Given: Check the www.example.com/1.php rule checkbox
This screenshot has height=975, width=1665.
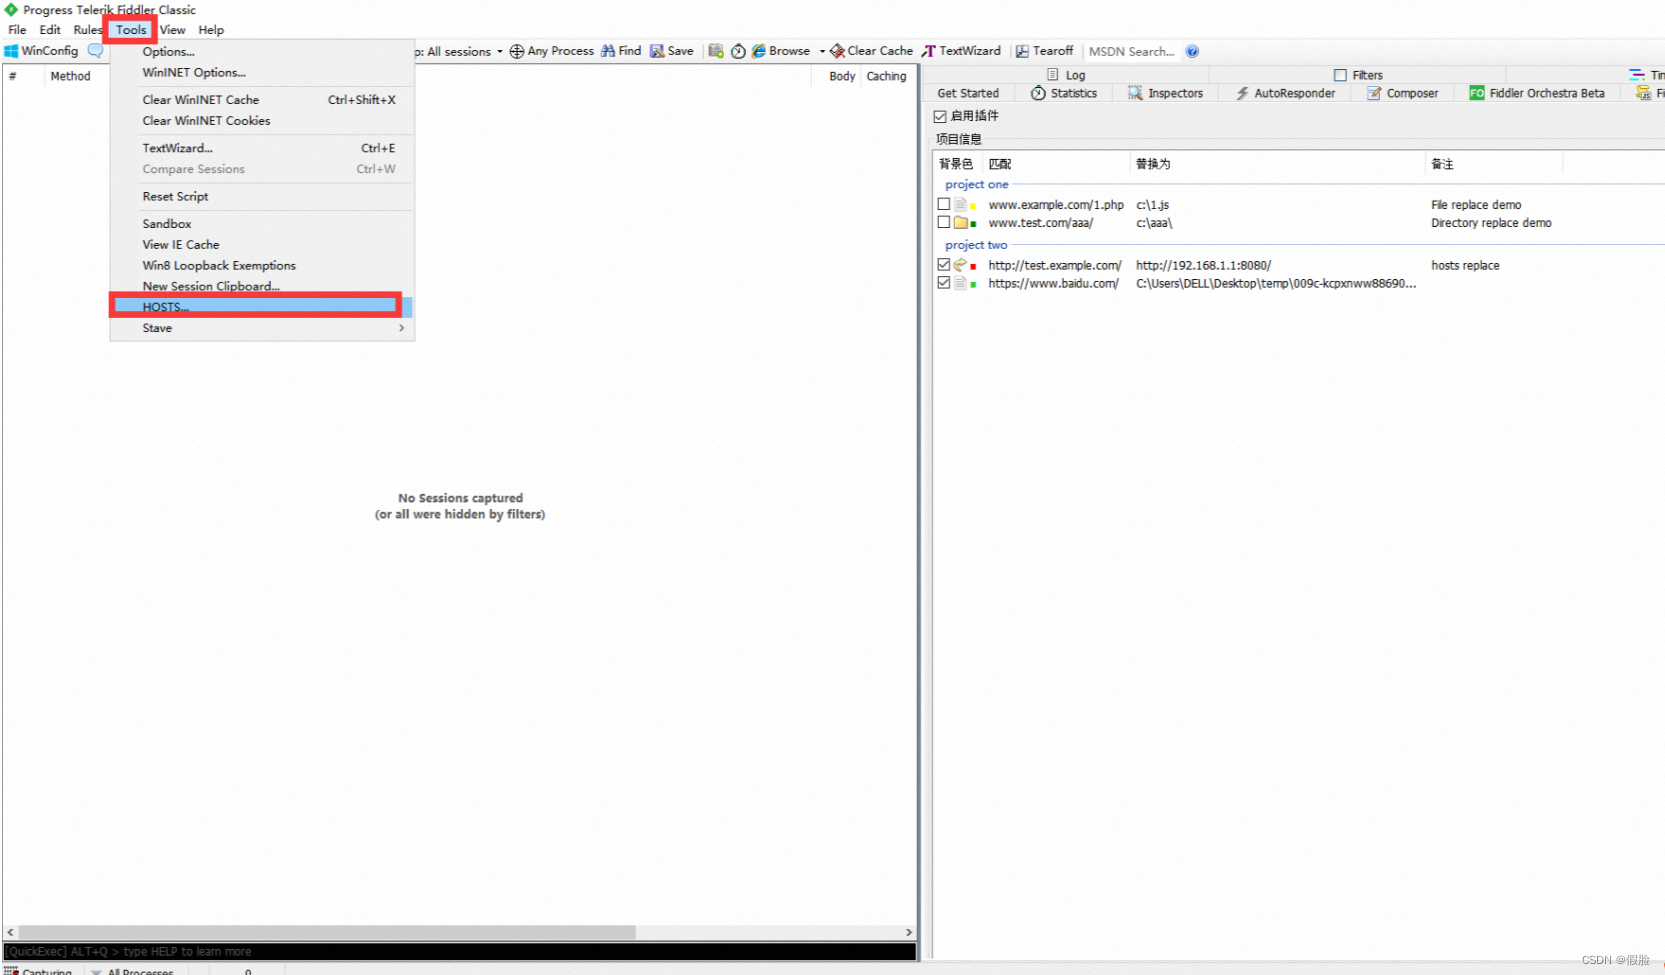Looking at the screenshot, I should 943,204.
